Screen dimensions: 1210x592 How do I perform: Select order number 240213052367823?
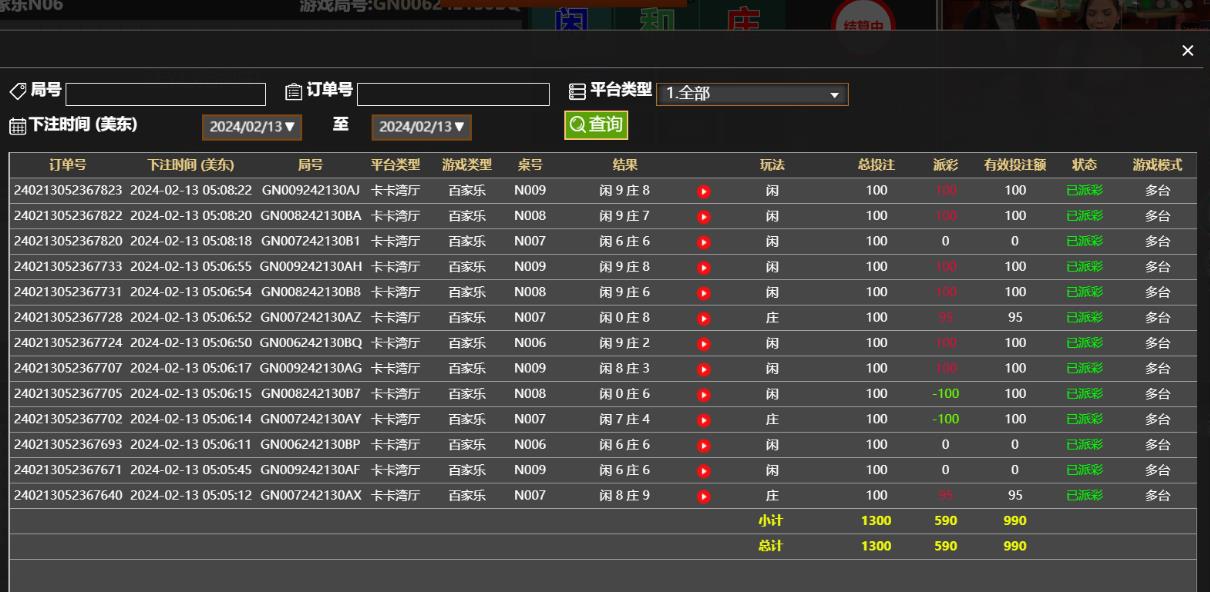[68, 190]
